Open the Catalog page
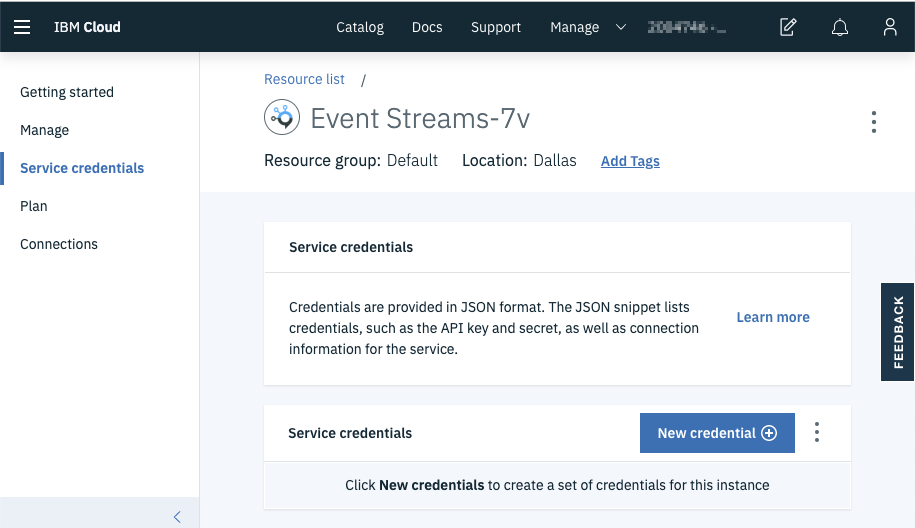The height and width of the screenshot is (528, 915). [x=359, y=27]
